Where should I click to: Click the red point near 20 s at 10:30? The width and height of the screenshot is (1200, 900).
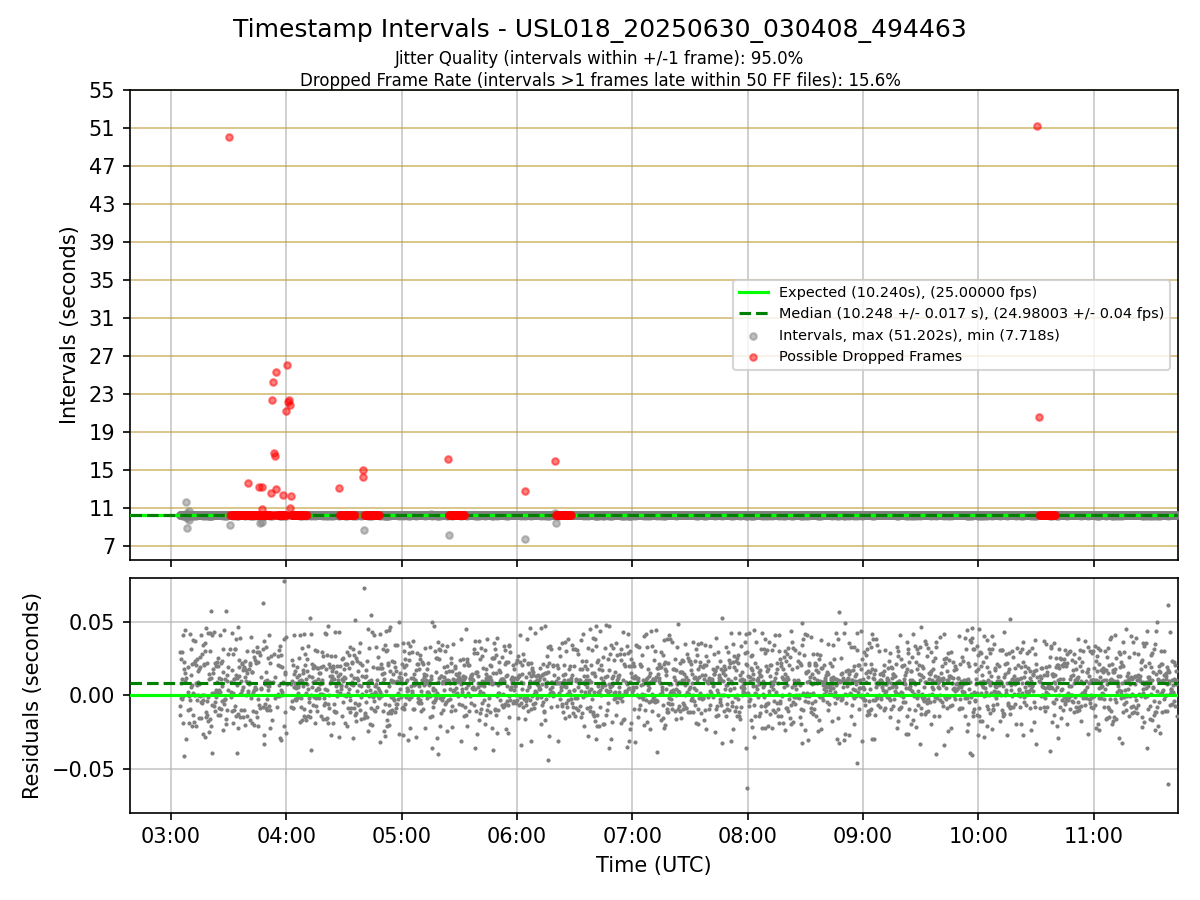[x=1039, y=417]
